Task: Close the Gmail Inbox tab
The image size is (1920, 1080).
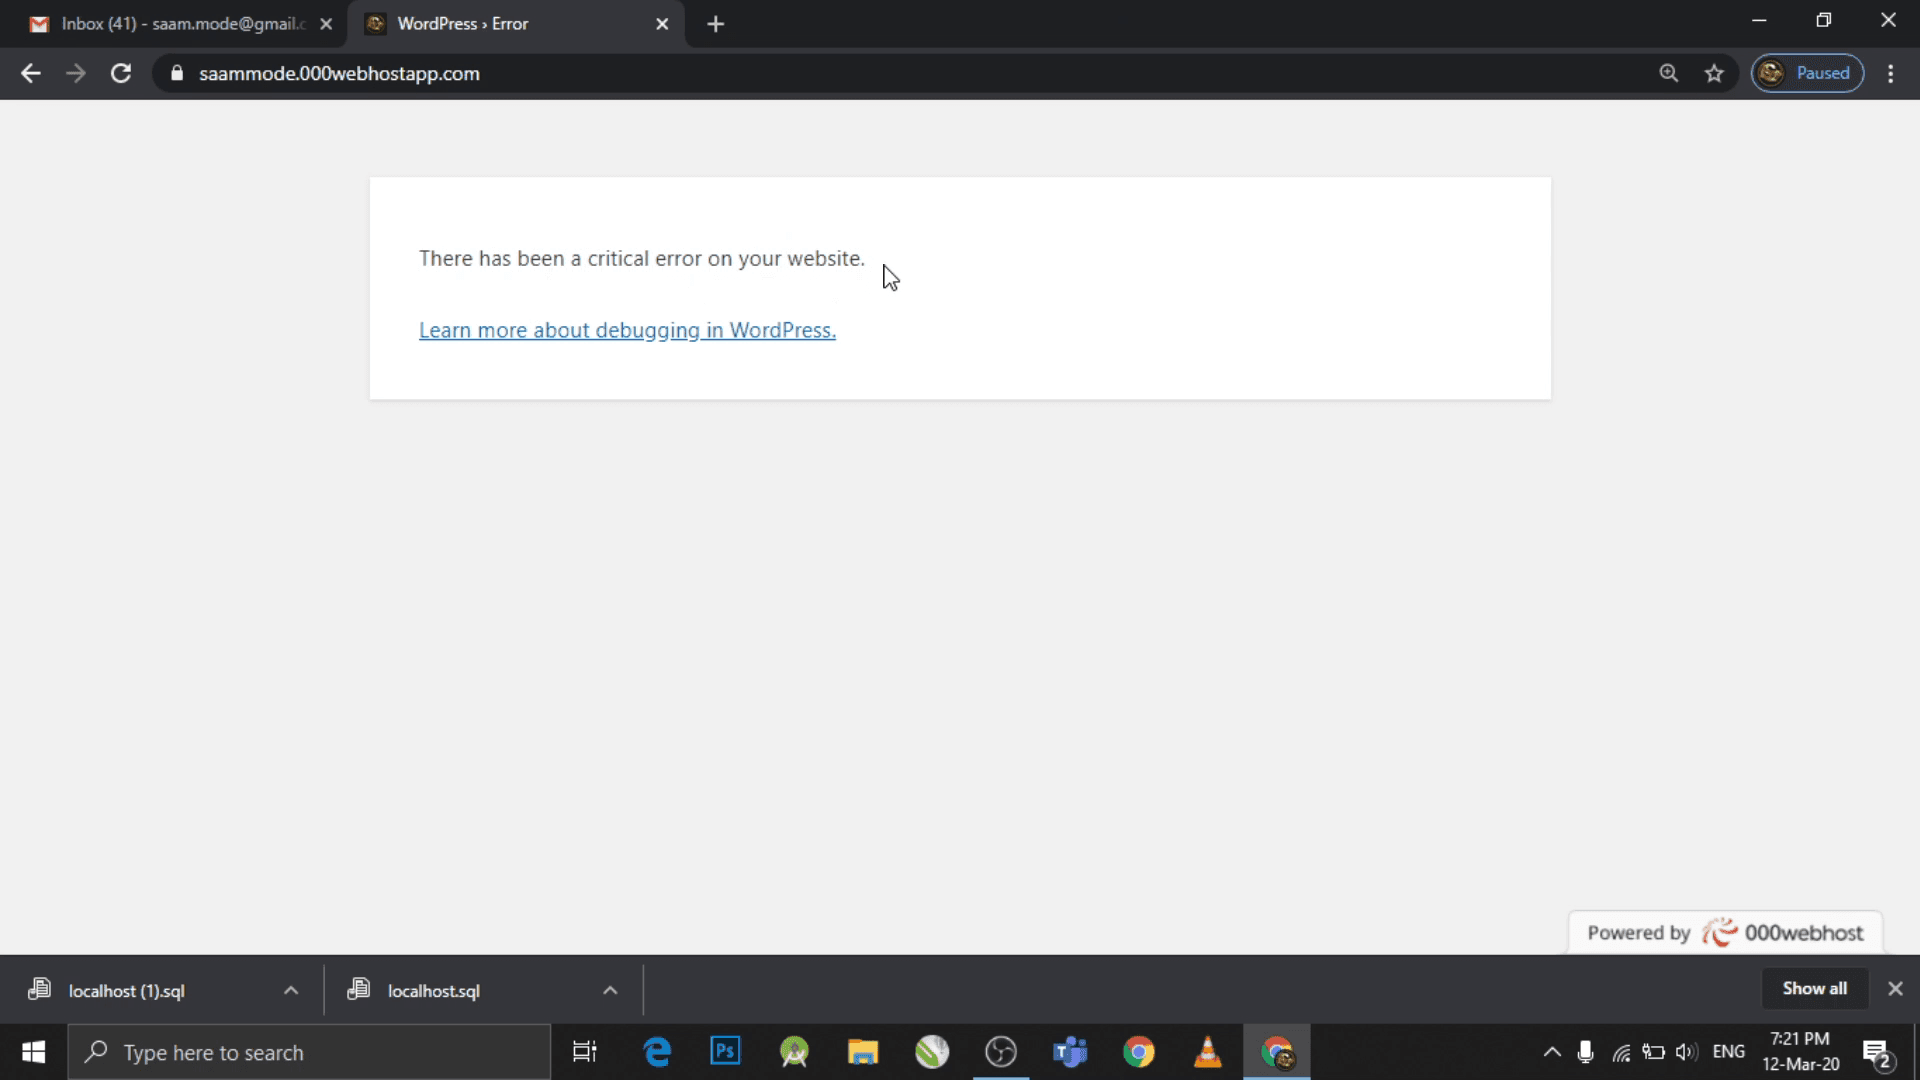Action: [326, 24]
